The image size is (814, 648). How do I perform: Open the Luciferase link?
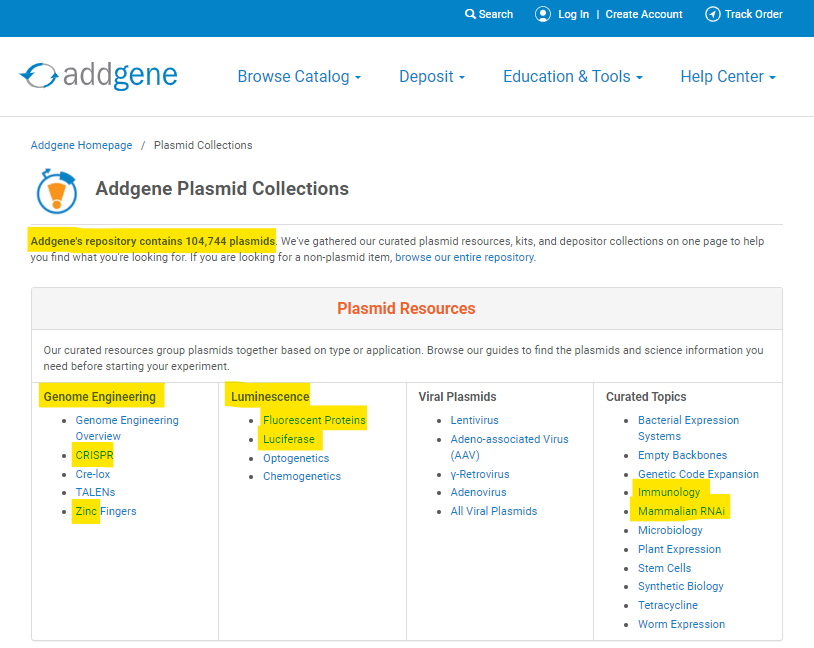tap(289, 439)
